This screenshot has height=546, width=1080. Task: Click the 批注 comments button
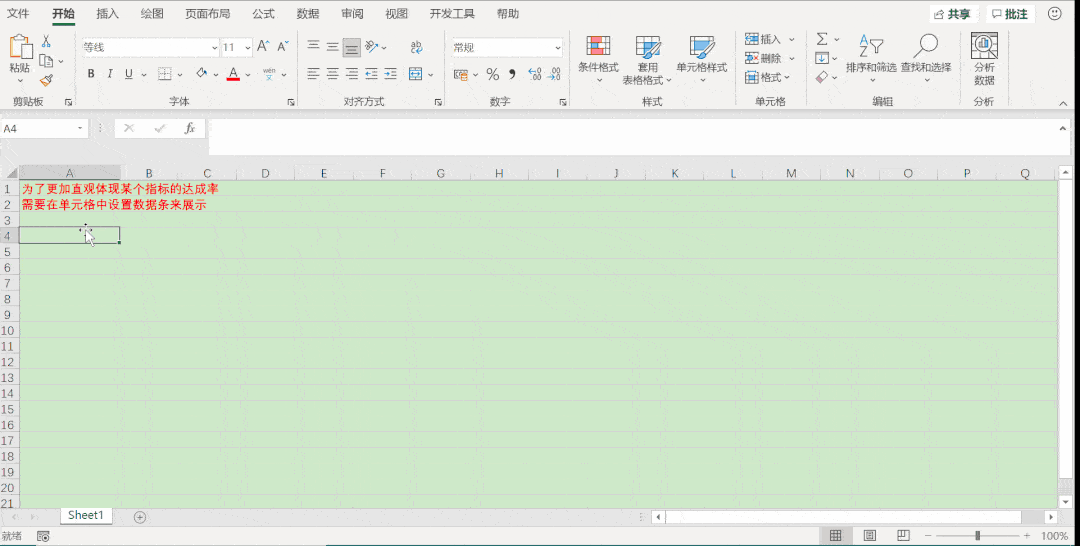click(x=1010, y=14)
